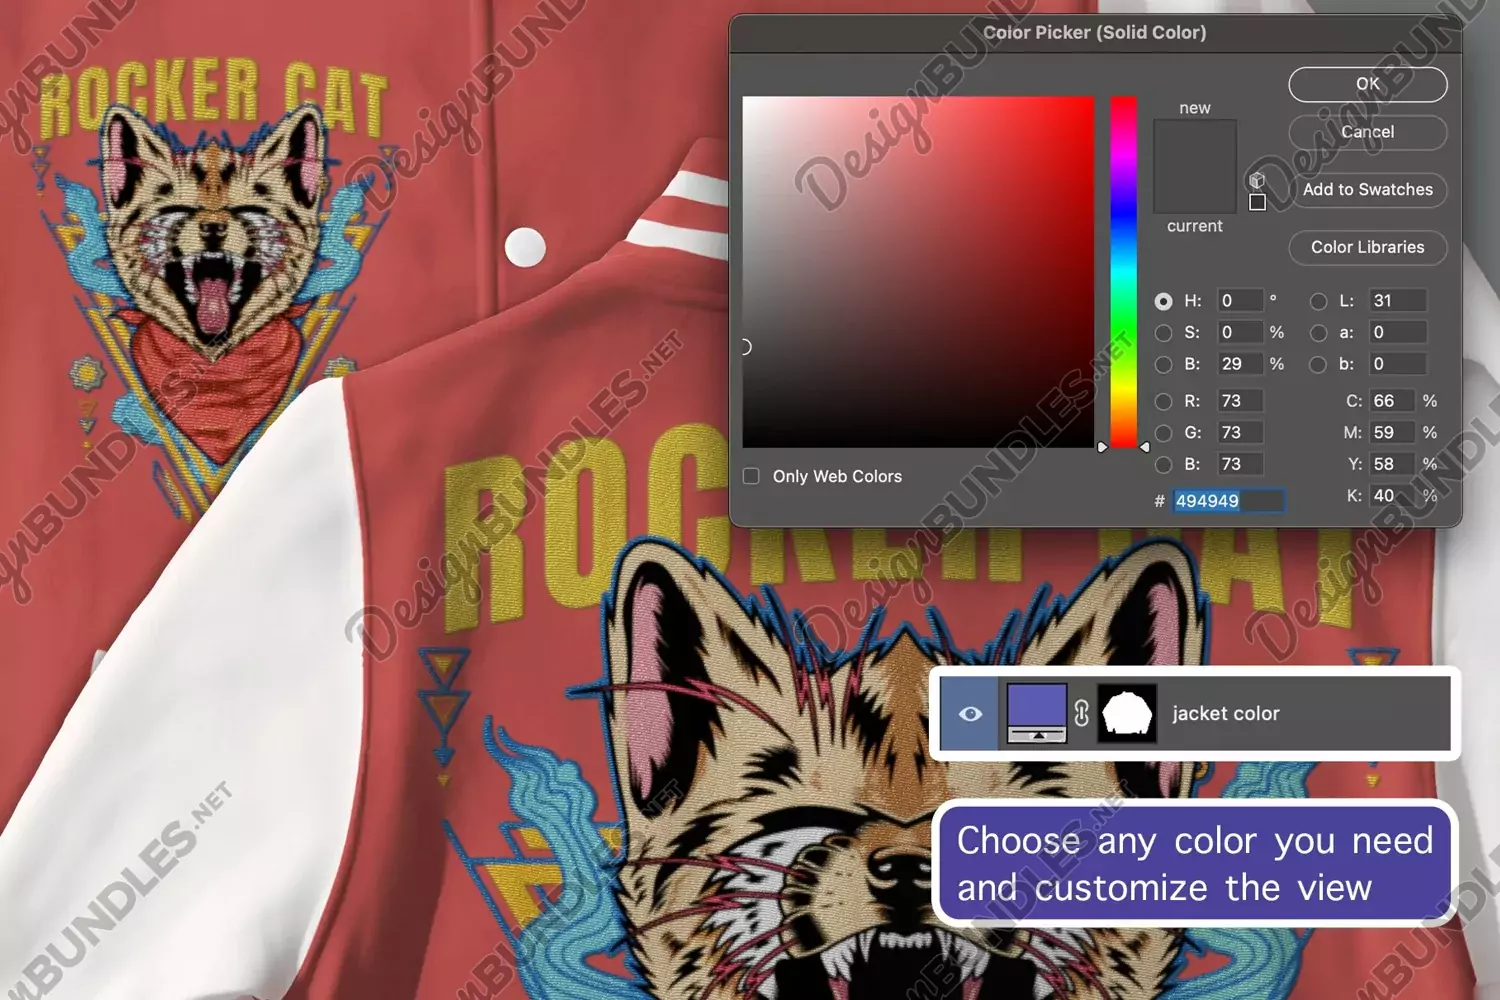
Task: Click the Lab 'a' value field
Action: pyautogui.click(x=1398, y=333)
